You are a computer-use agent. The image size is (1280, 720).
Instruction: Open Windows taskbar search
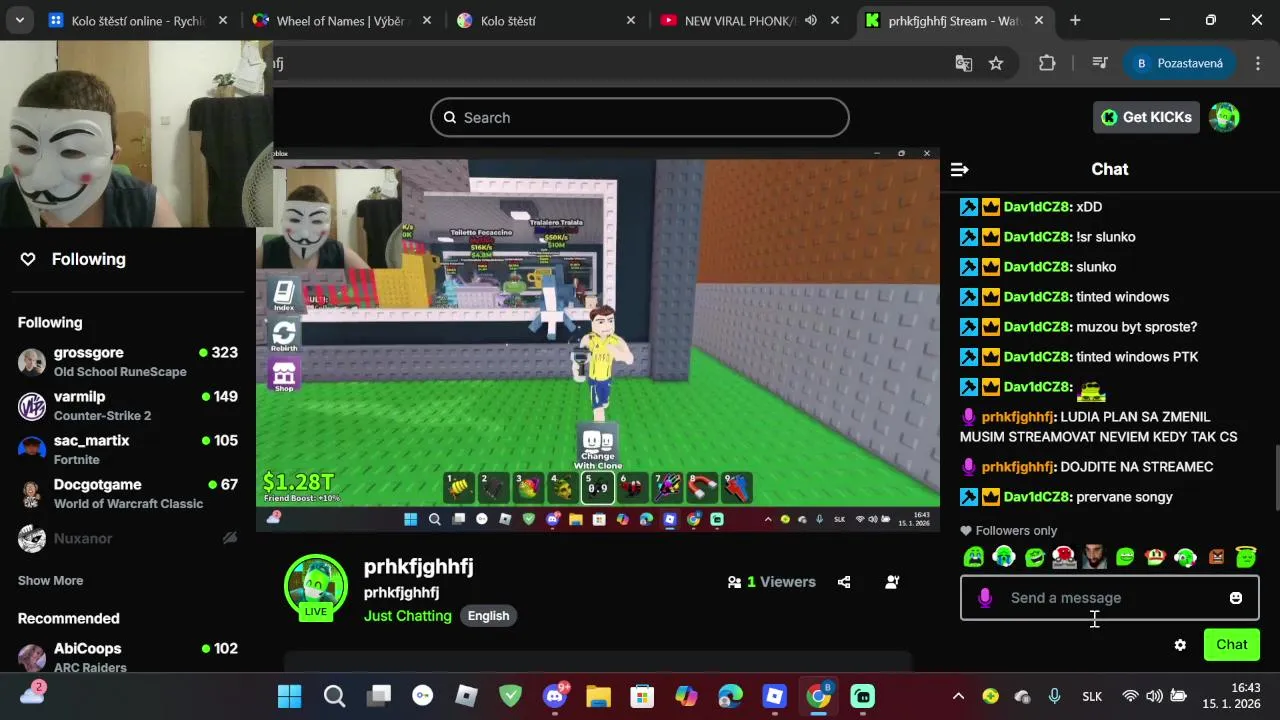pos(334,696)
